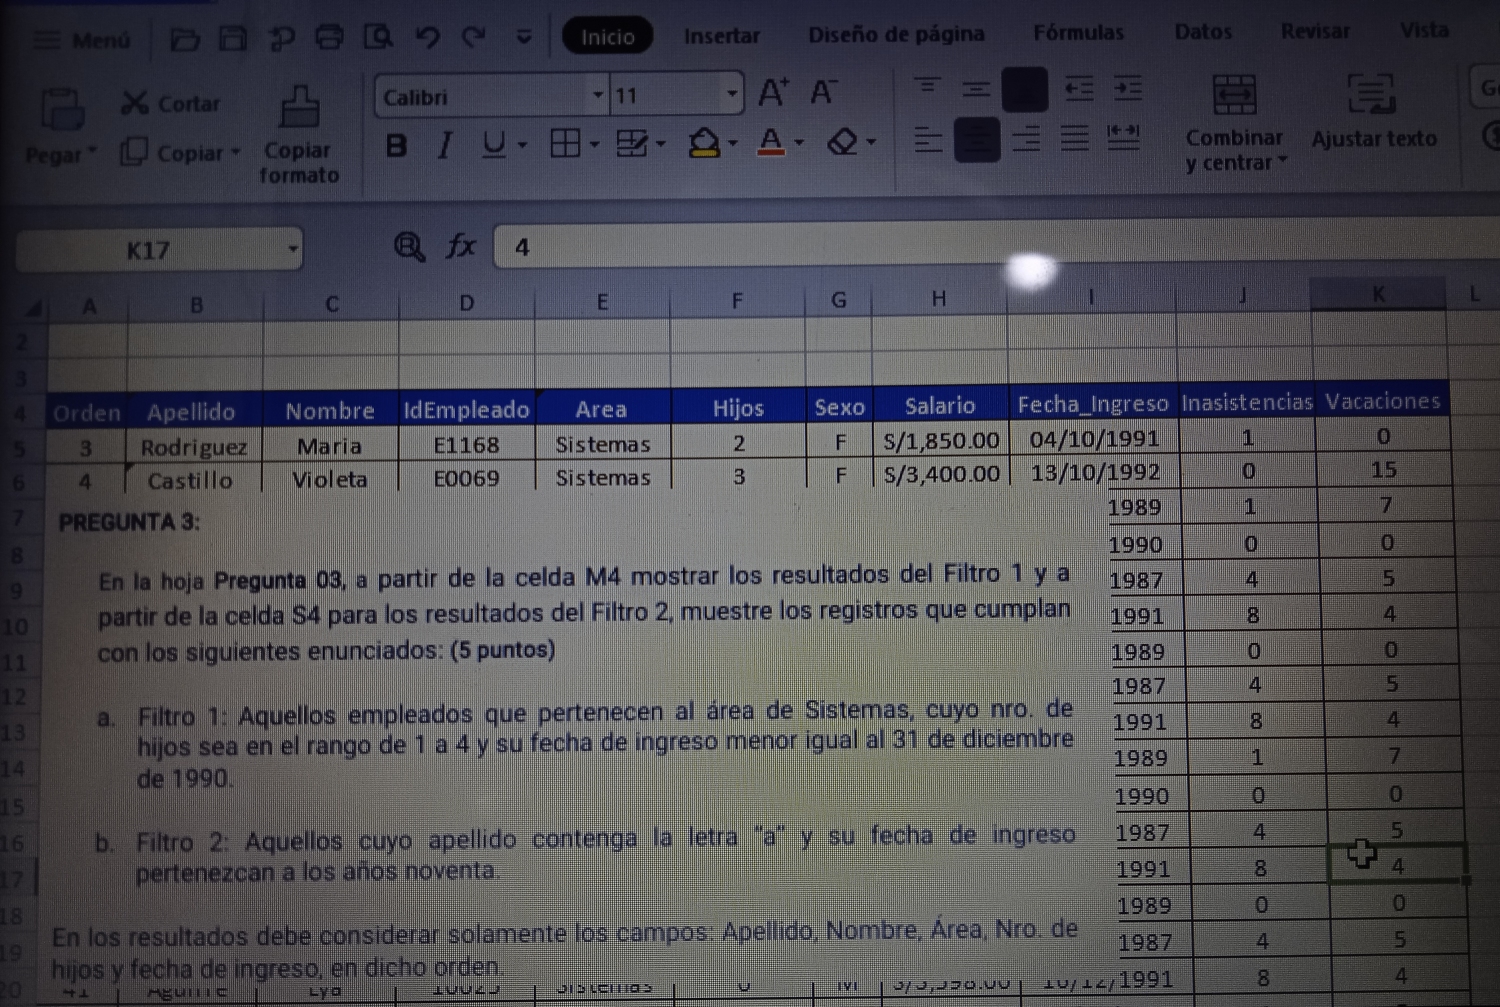Click the Open folder icon
The height and width of the screenshot is (1007, 1500).
pyautogui.click(x=184, y=40)
